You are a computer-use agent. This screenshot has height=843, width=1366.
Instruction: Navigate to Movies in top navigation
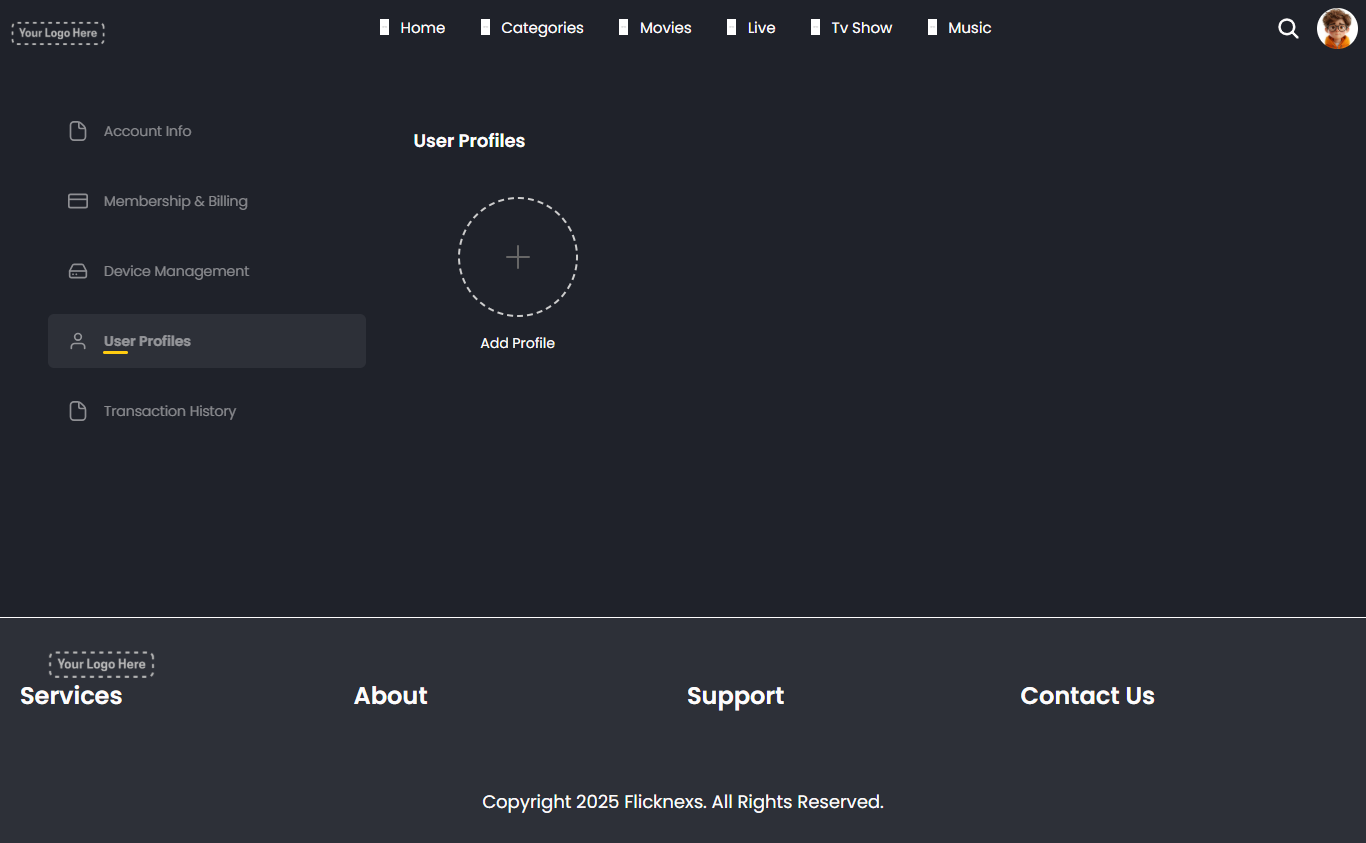click(x=665, y=28)
